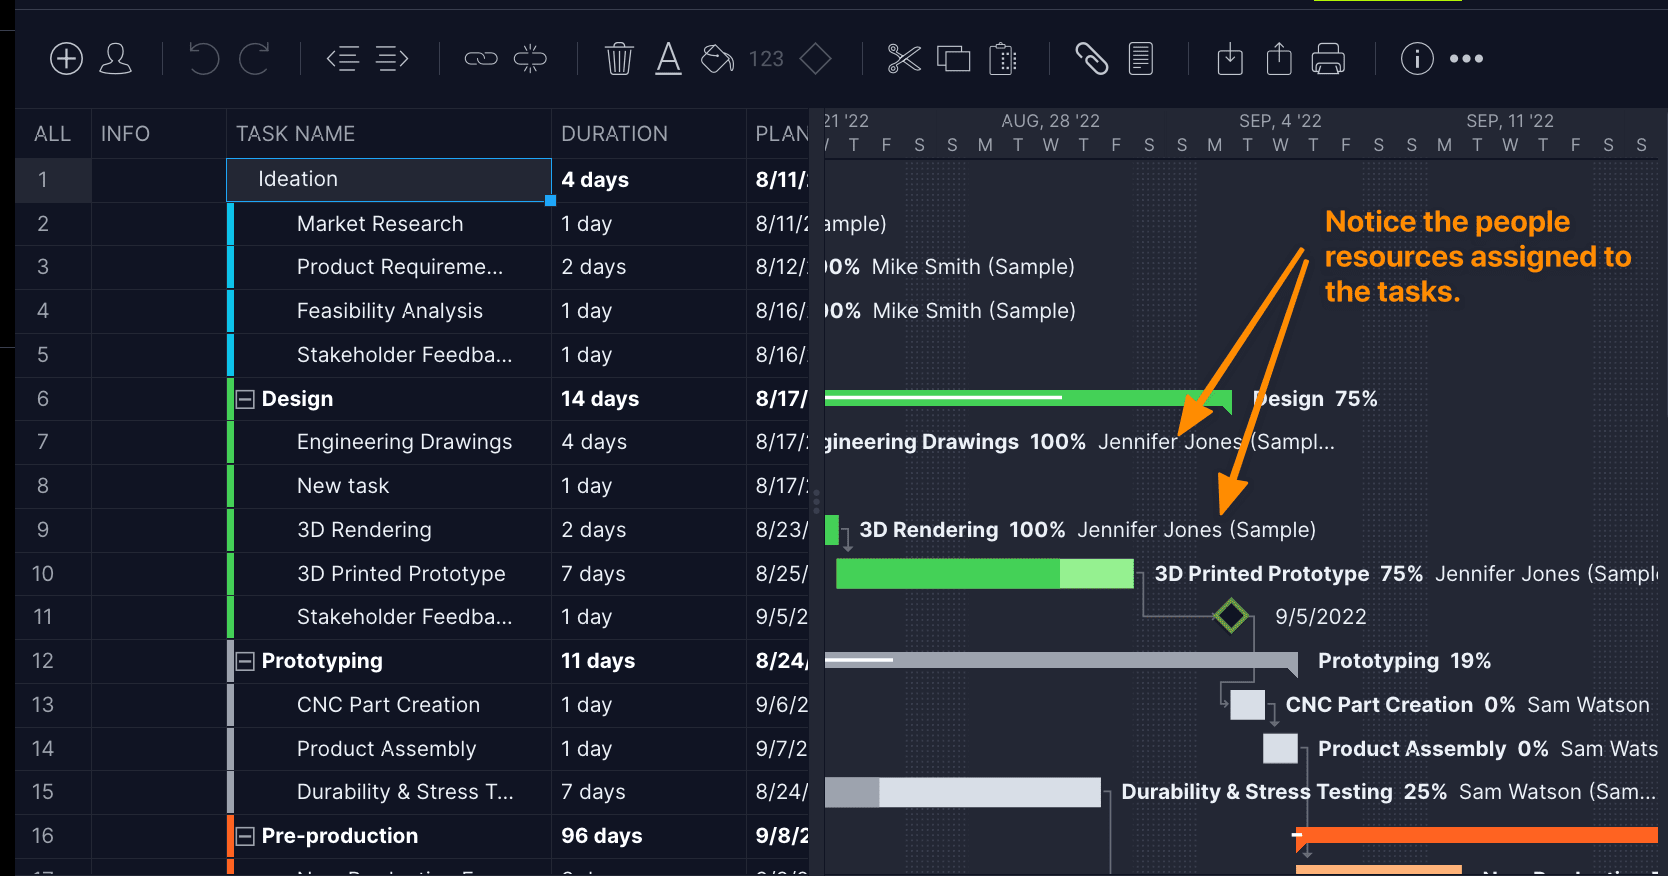Select the ALL column header
The height and width of the screenshot is (876, 1668).
click(x=52, y=134)
